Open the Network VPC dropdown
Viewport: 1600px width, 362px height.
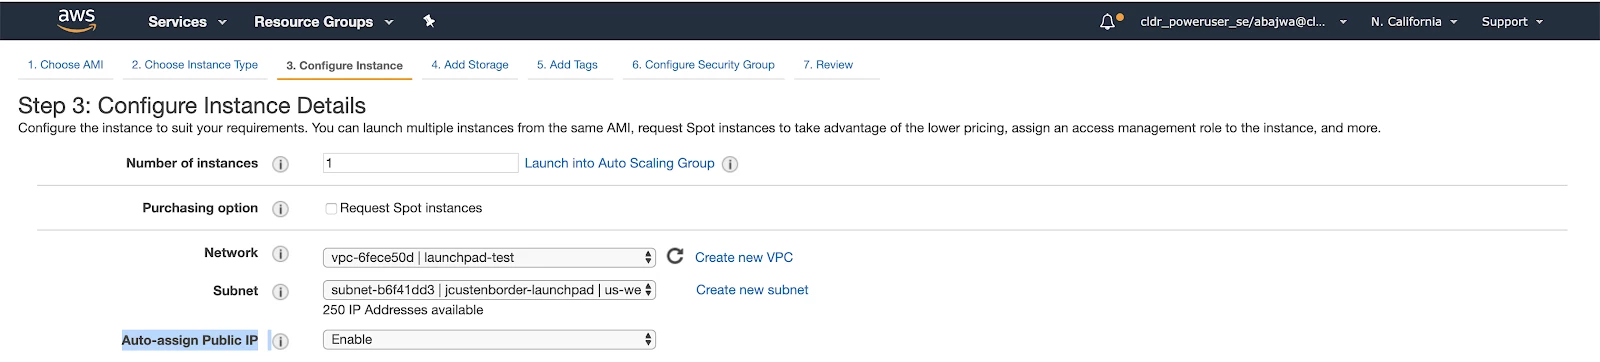tap(489, 257)
